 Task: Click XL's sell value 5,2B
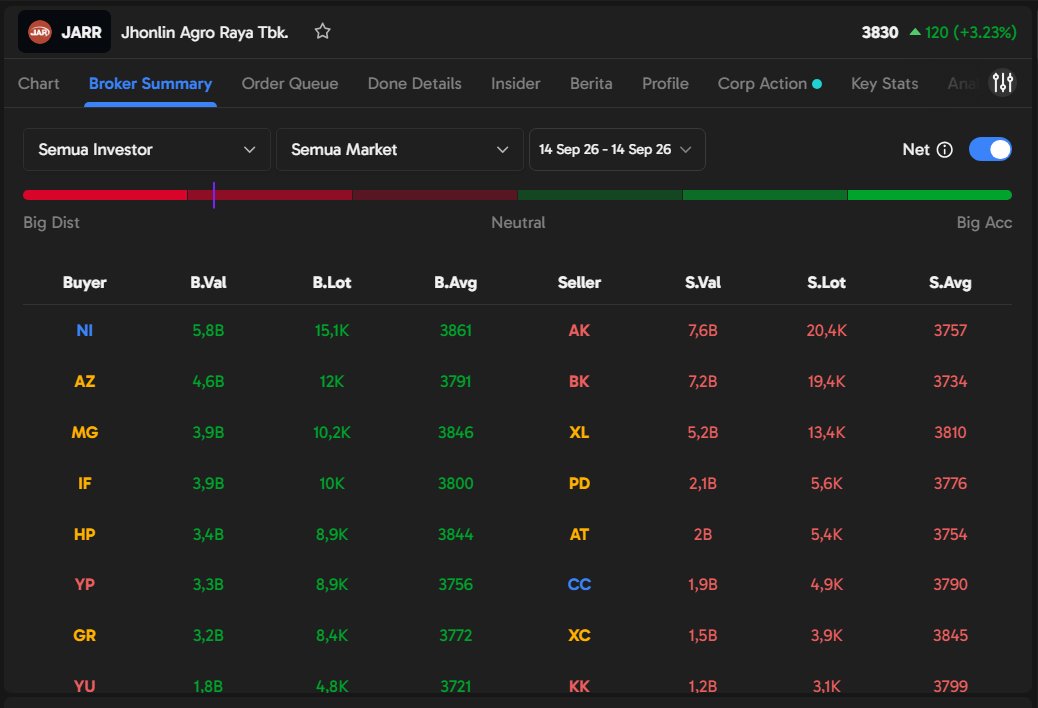(x=703, y=432)
